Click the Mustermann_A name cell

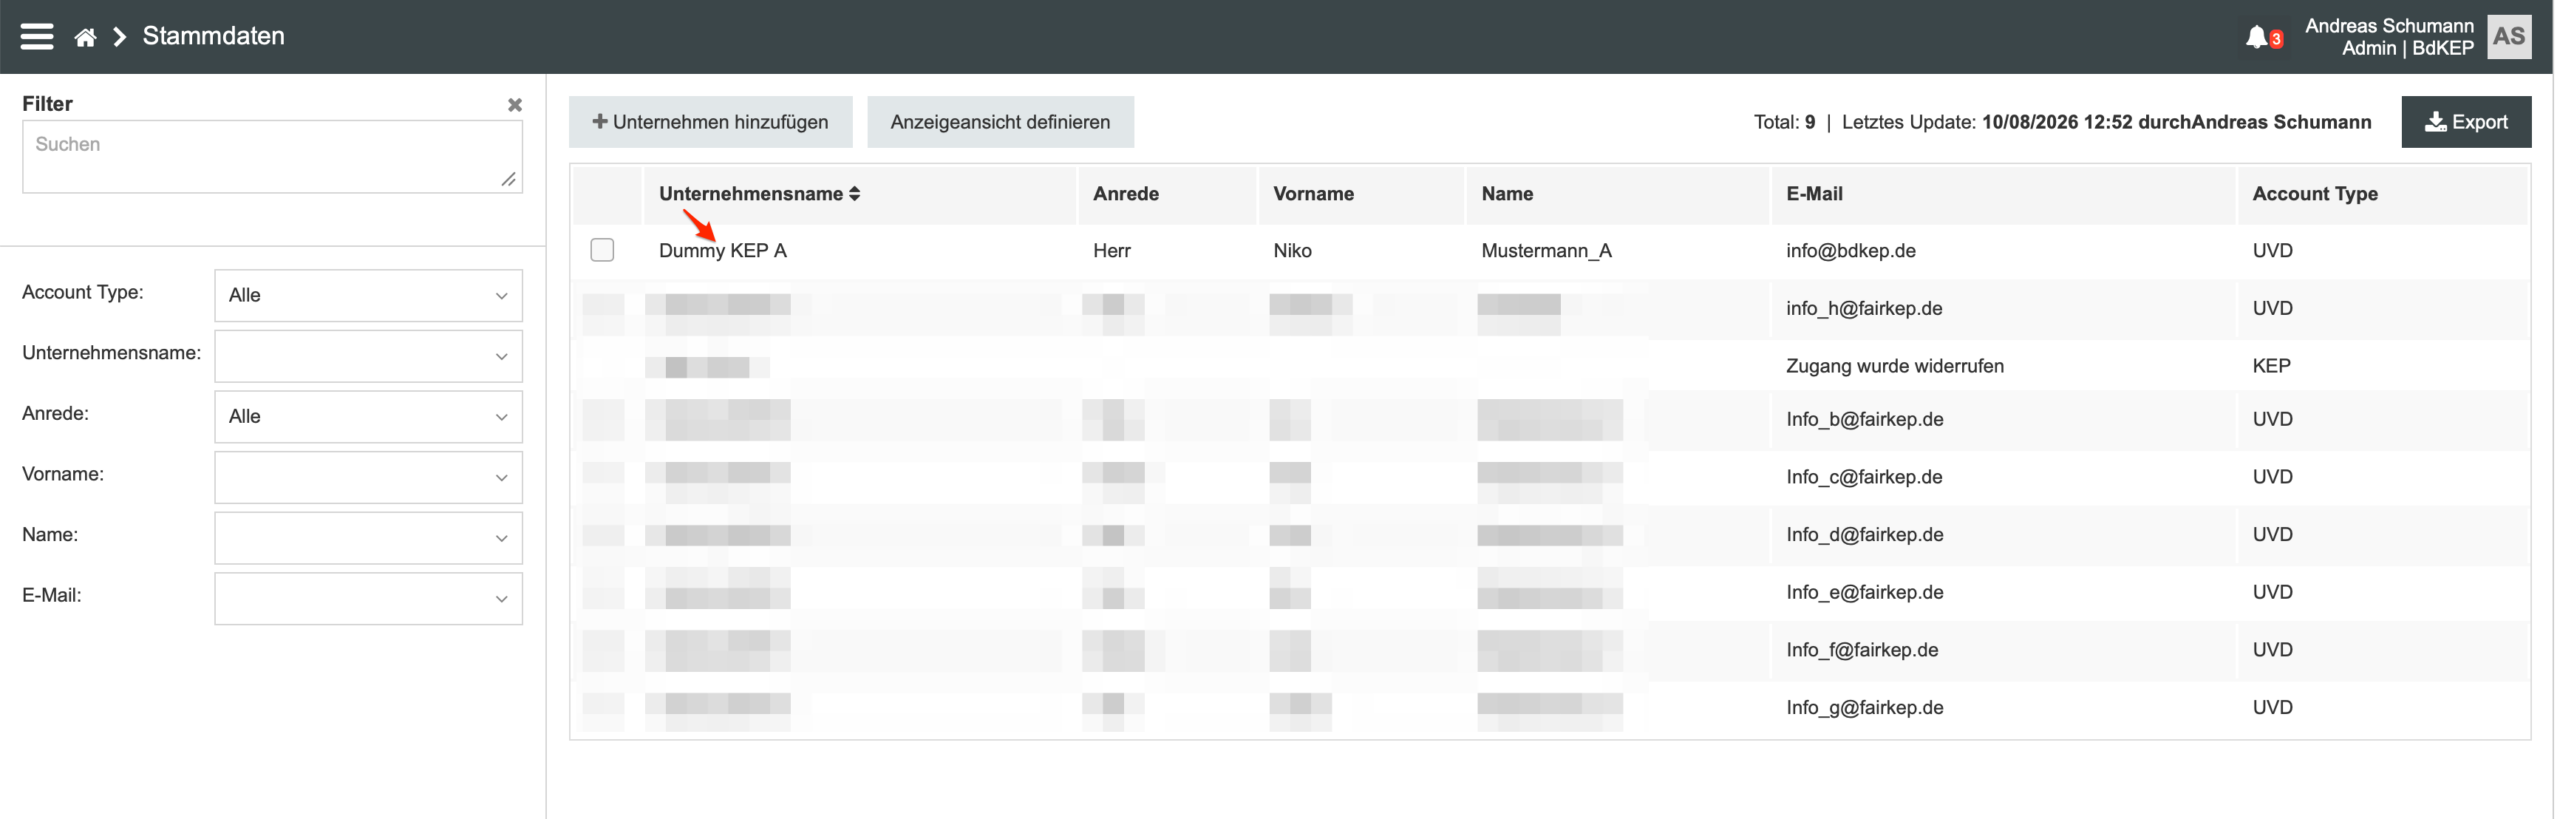point(1546,251)
